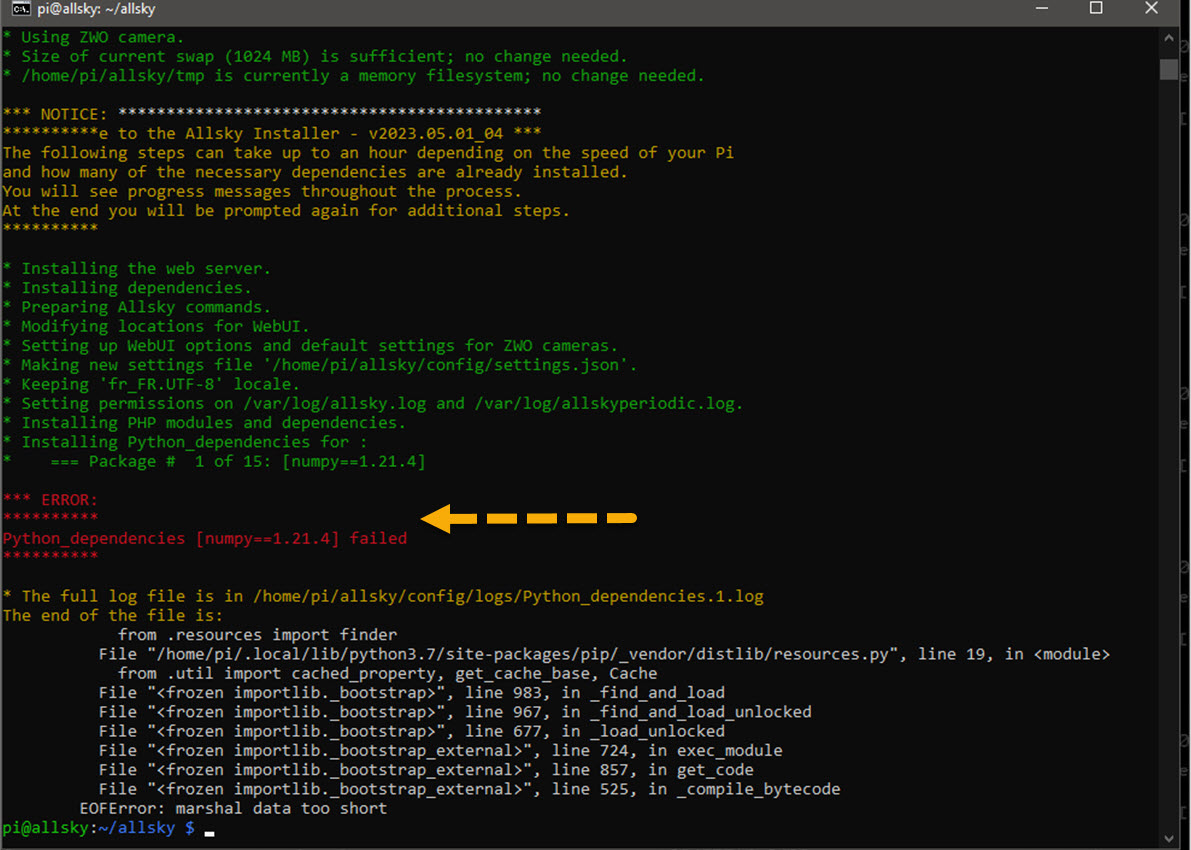Click the vertical scrollbar thumb
Screen dimensions: 1191x850
pos(1168,67)
